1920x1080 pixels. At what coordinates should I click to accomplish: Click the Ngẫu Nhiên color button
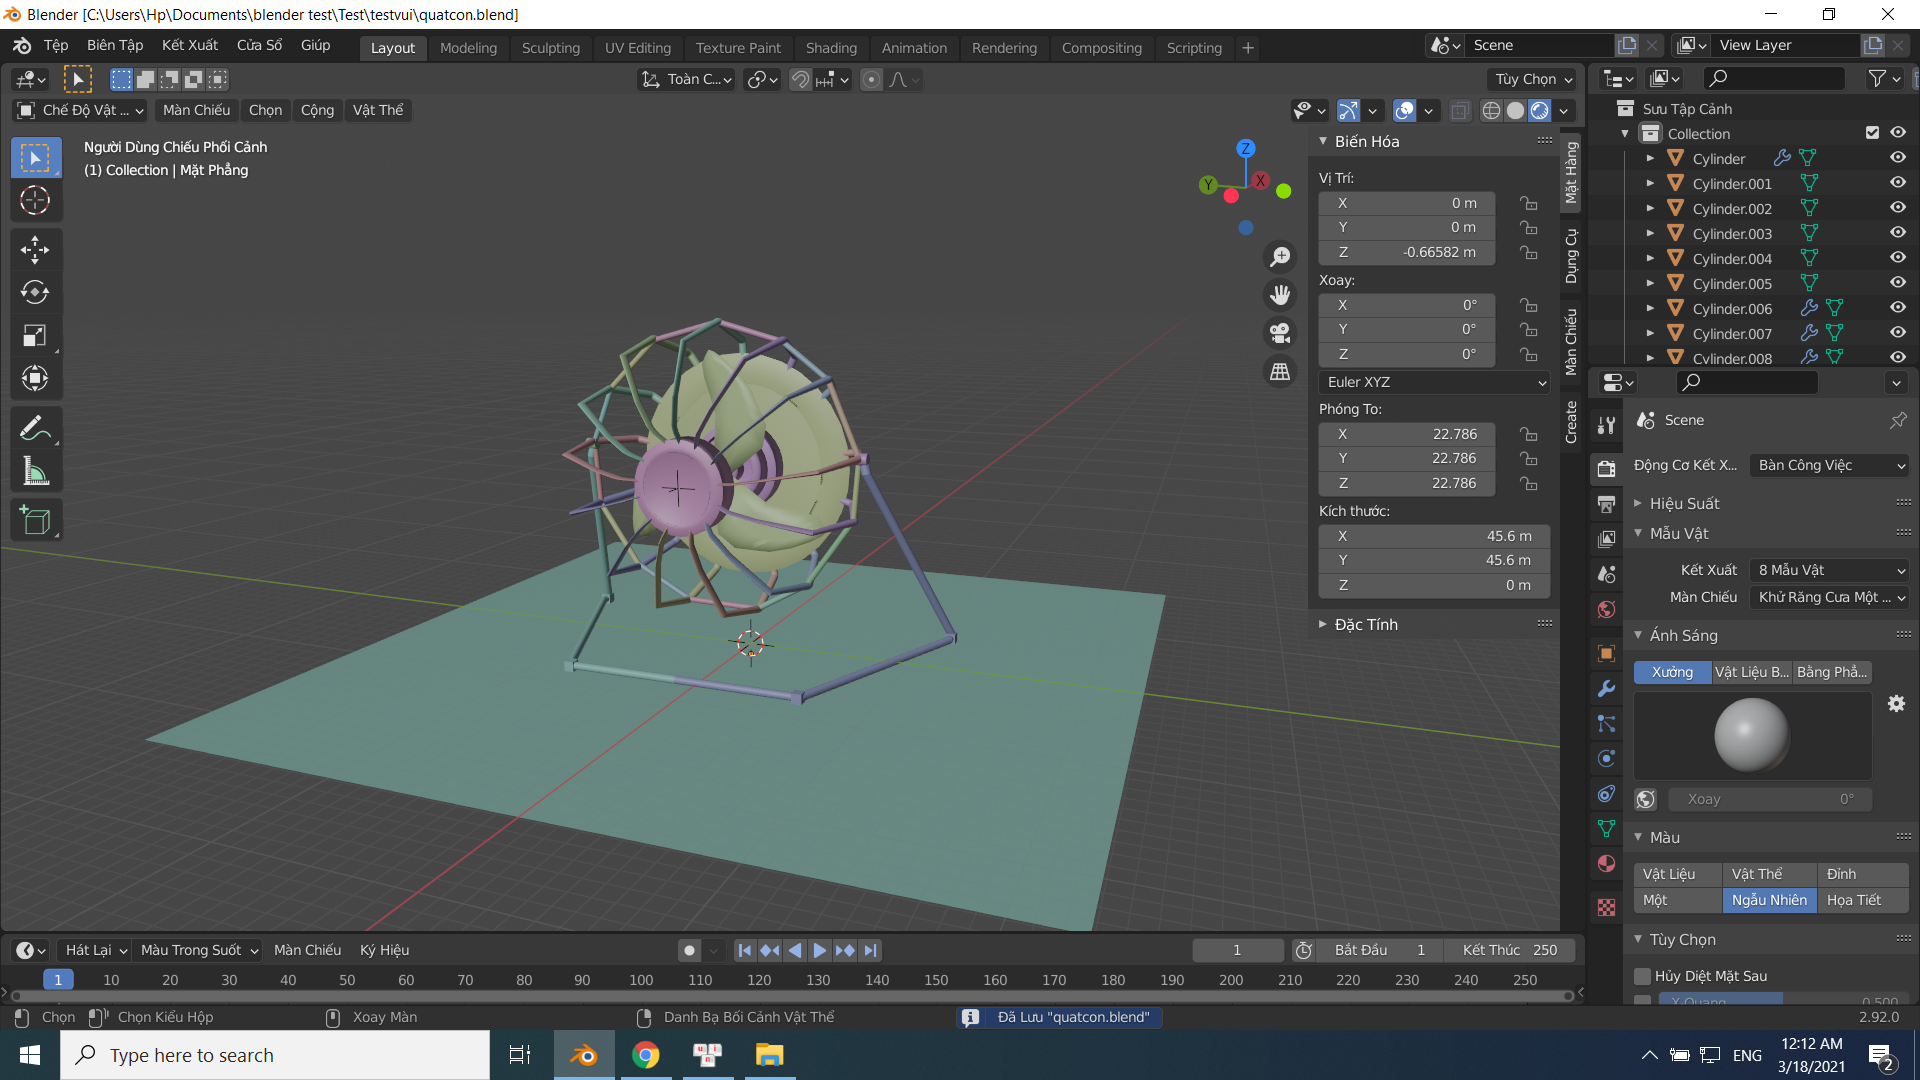1770,900
